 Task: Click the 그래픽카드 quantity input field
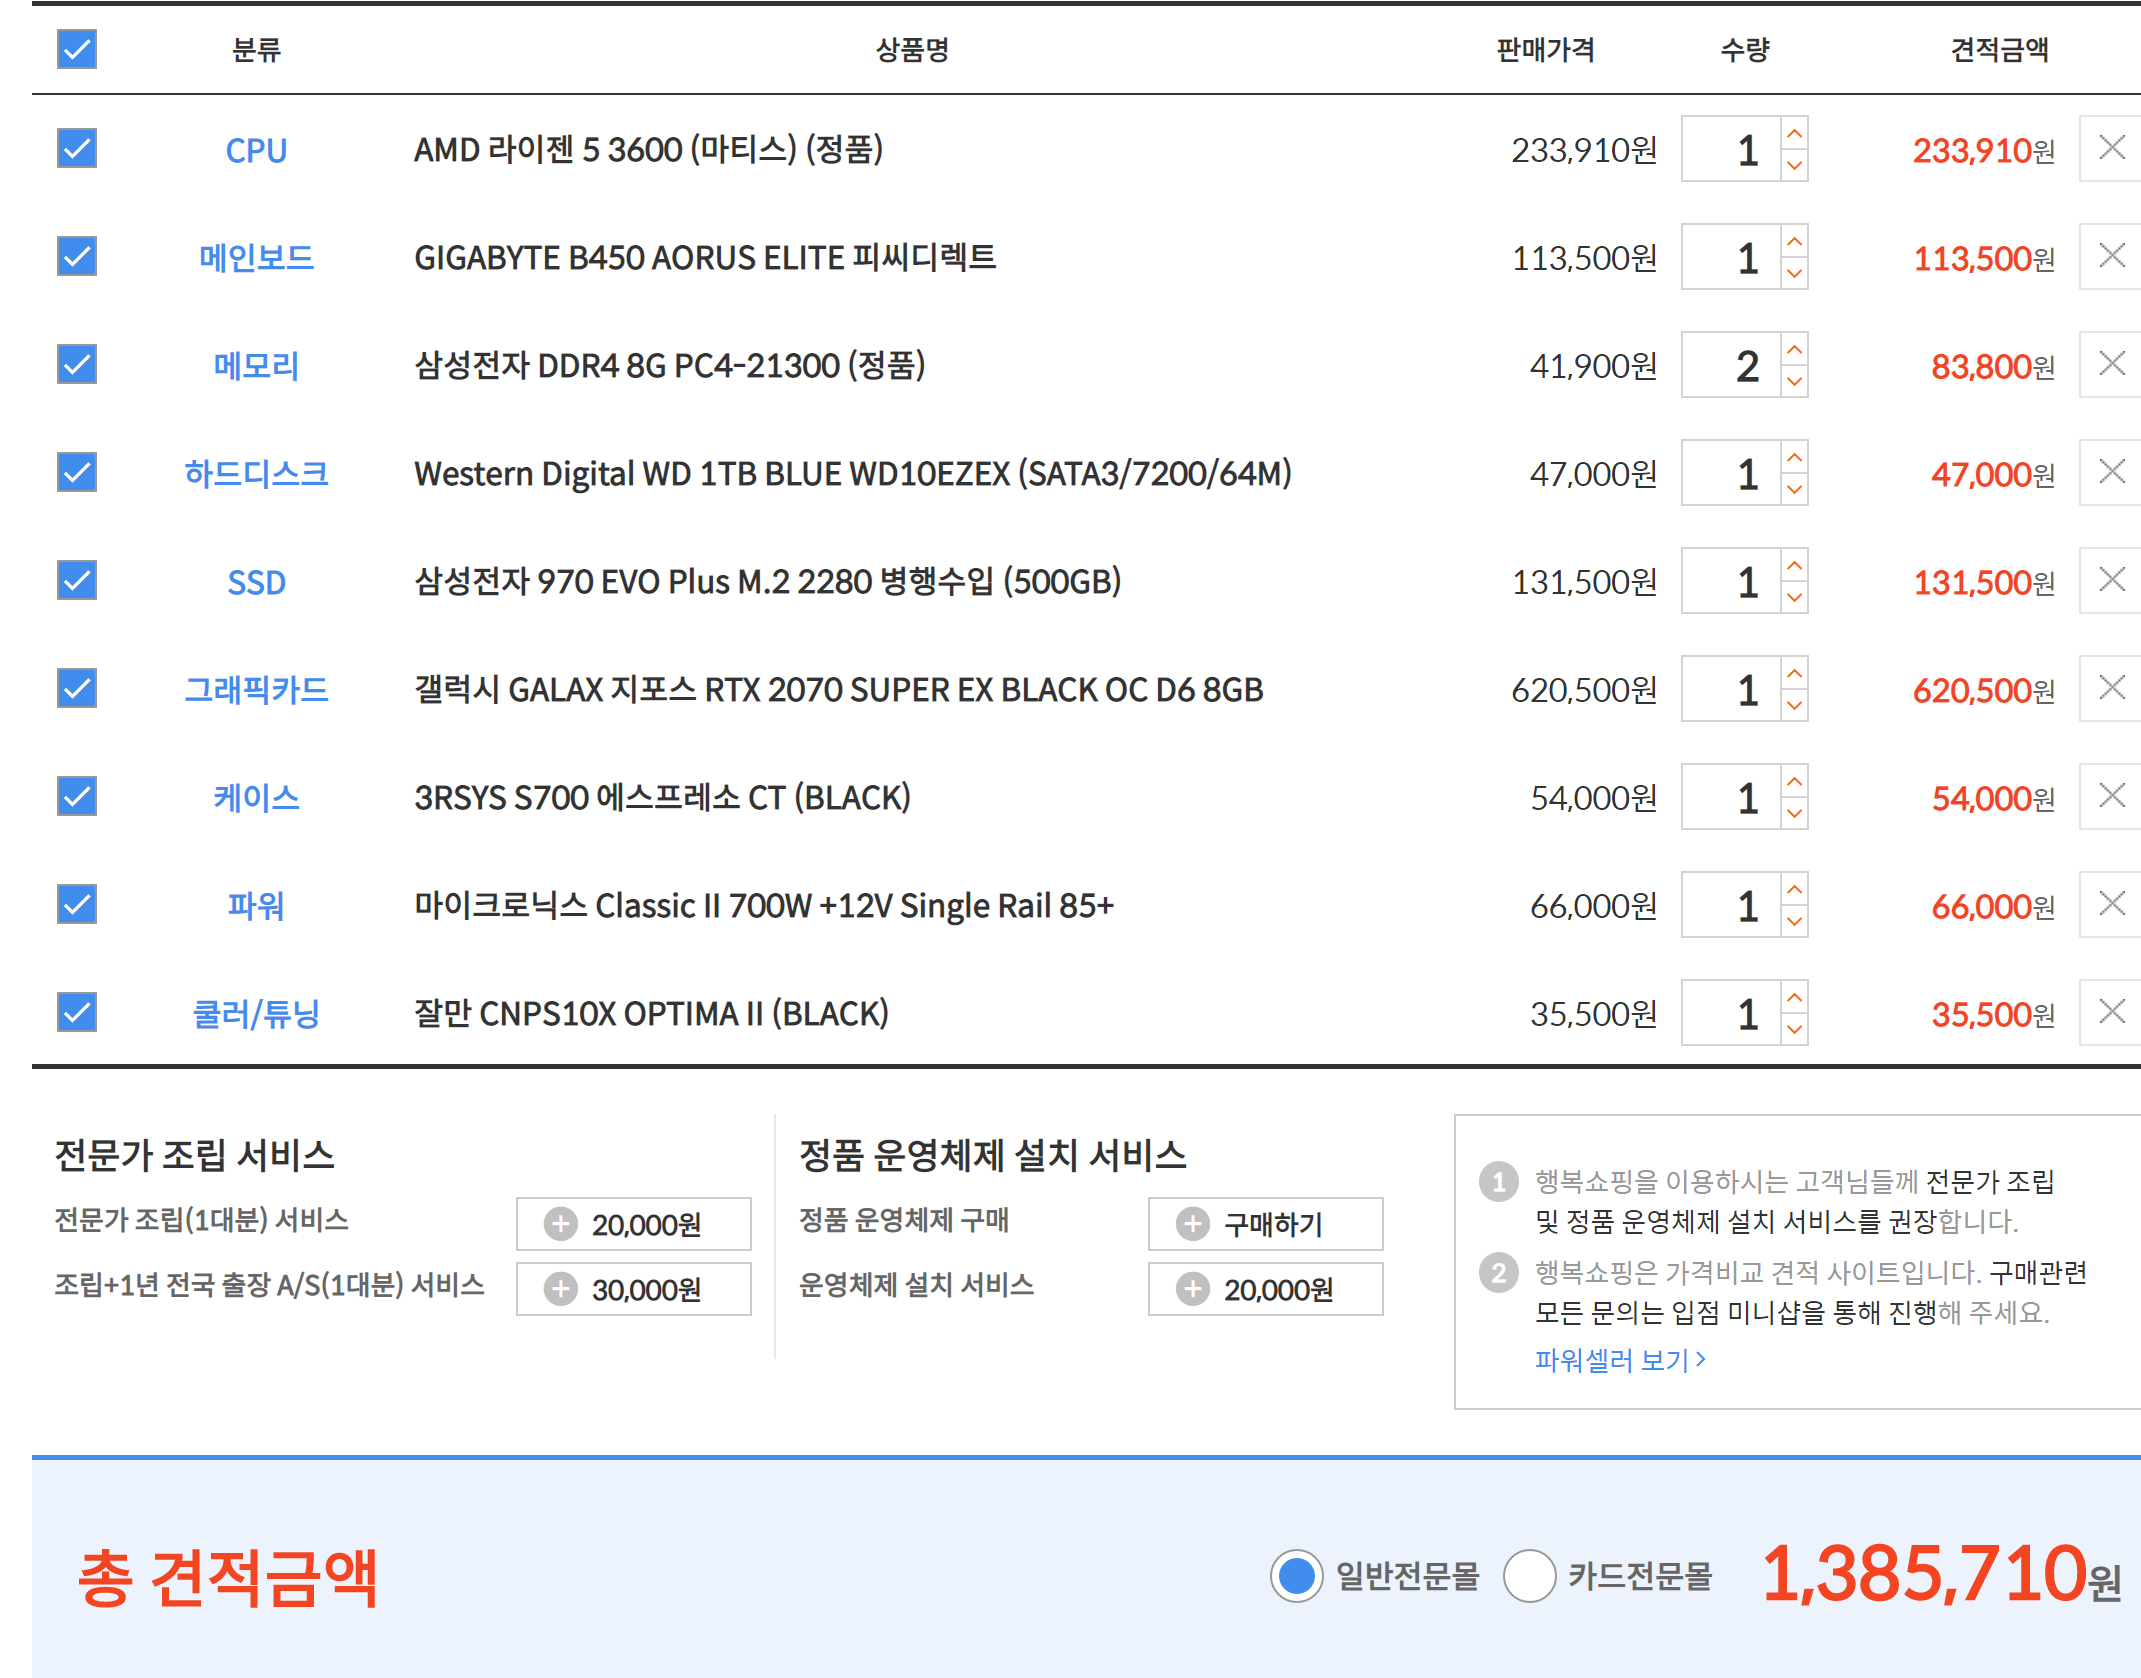click(x=1731, y=689)
